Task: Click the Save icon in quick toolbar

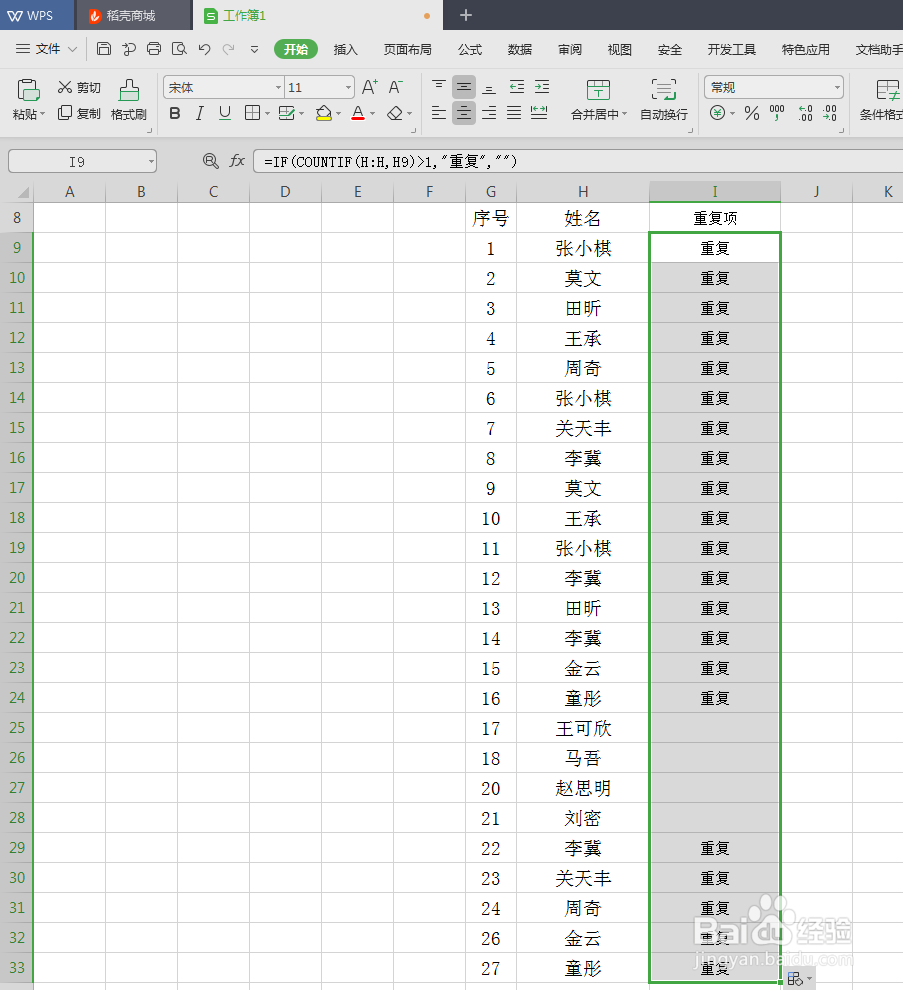Action: point(104,49)
